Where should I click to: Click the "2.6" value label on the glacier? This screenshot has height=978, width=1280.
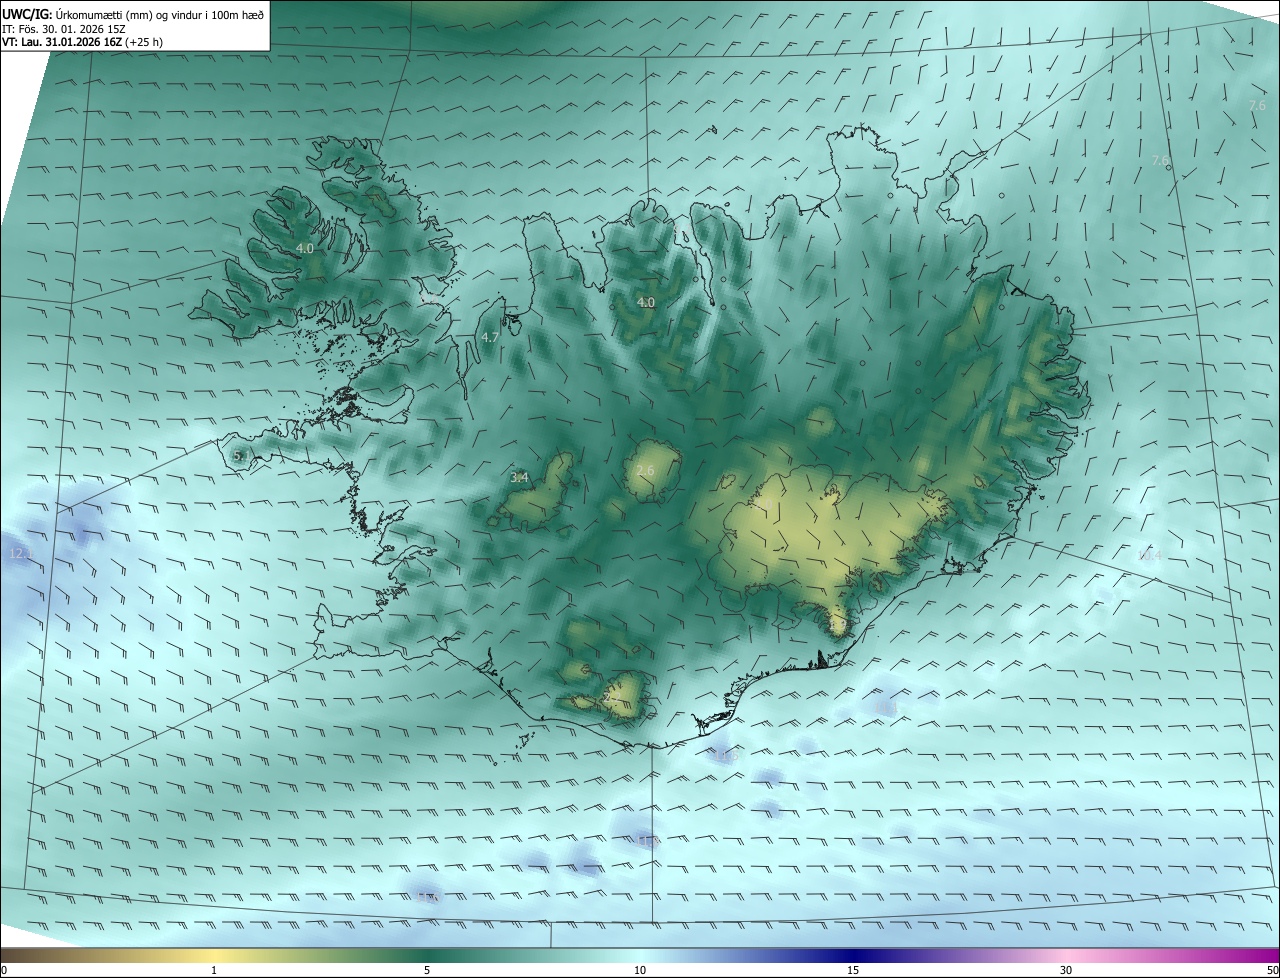coord(645,471)
